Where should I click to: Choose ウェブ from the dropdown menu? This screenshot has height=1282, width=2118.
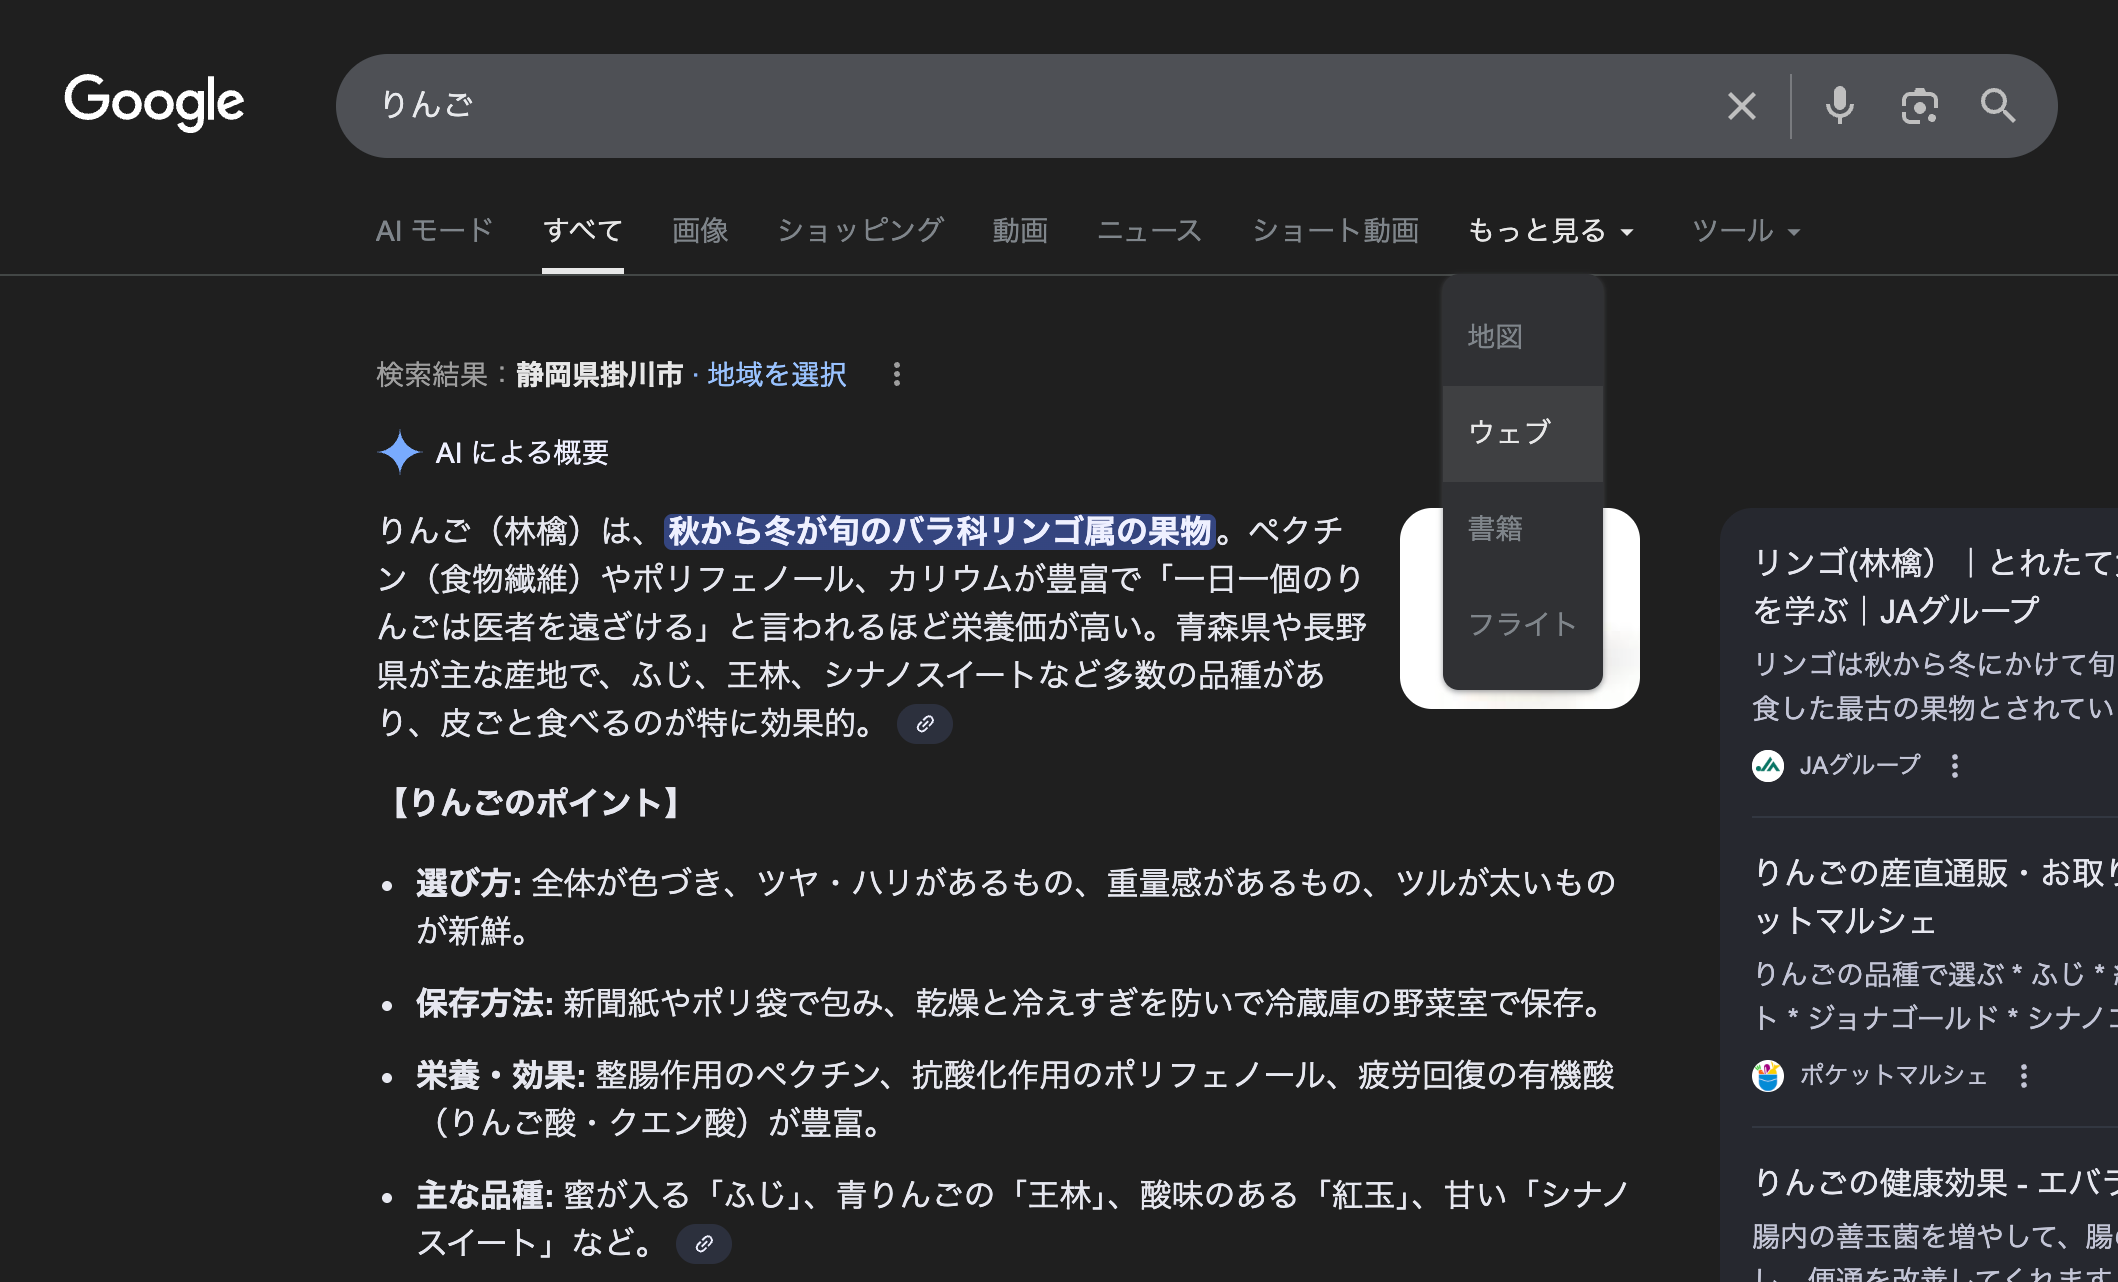click(x=1523, y=433)
